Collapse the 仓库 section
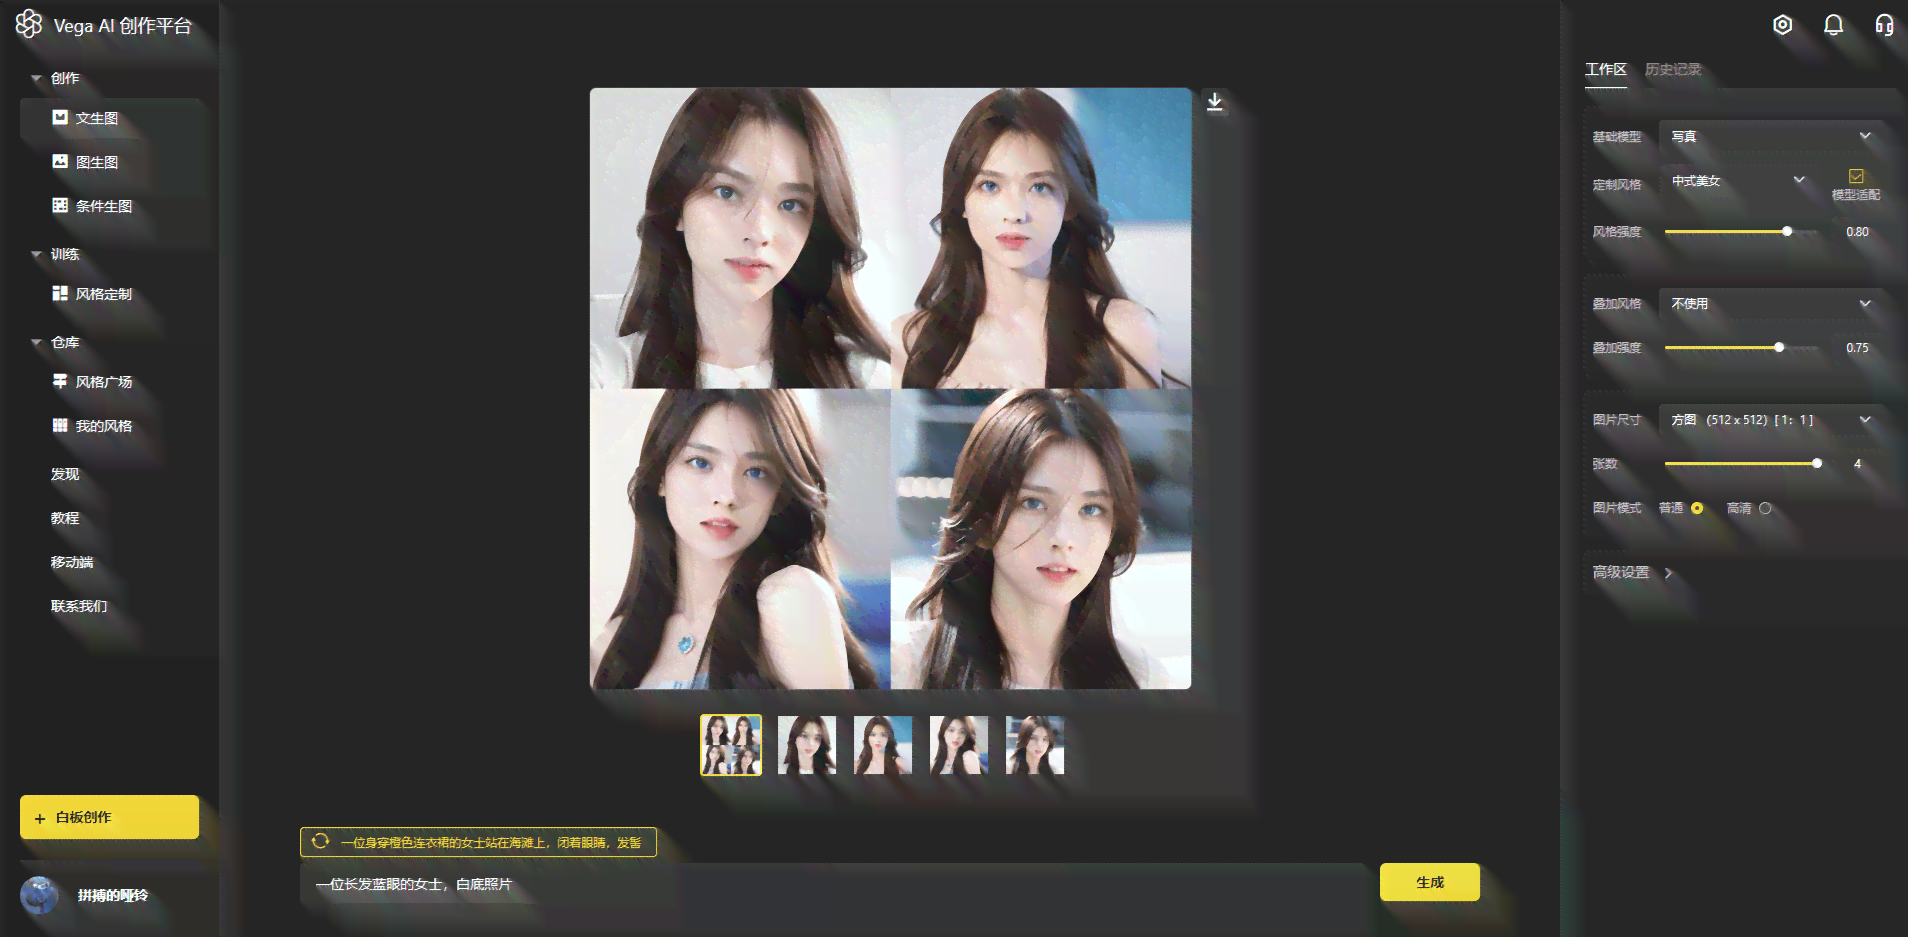 coord(37,342)
